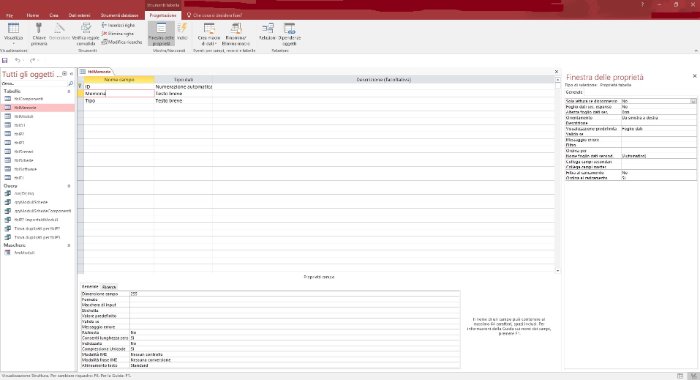This screenshot has width=700, height=380.
Task: Select the ID field name cell
Action: [x=119, y=87]
